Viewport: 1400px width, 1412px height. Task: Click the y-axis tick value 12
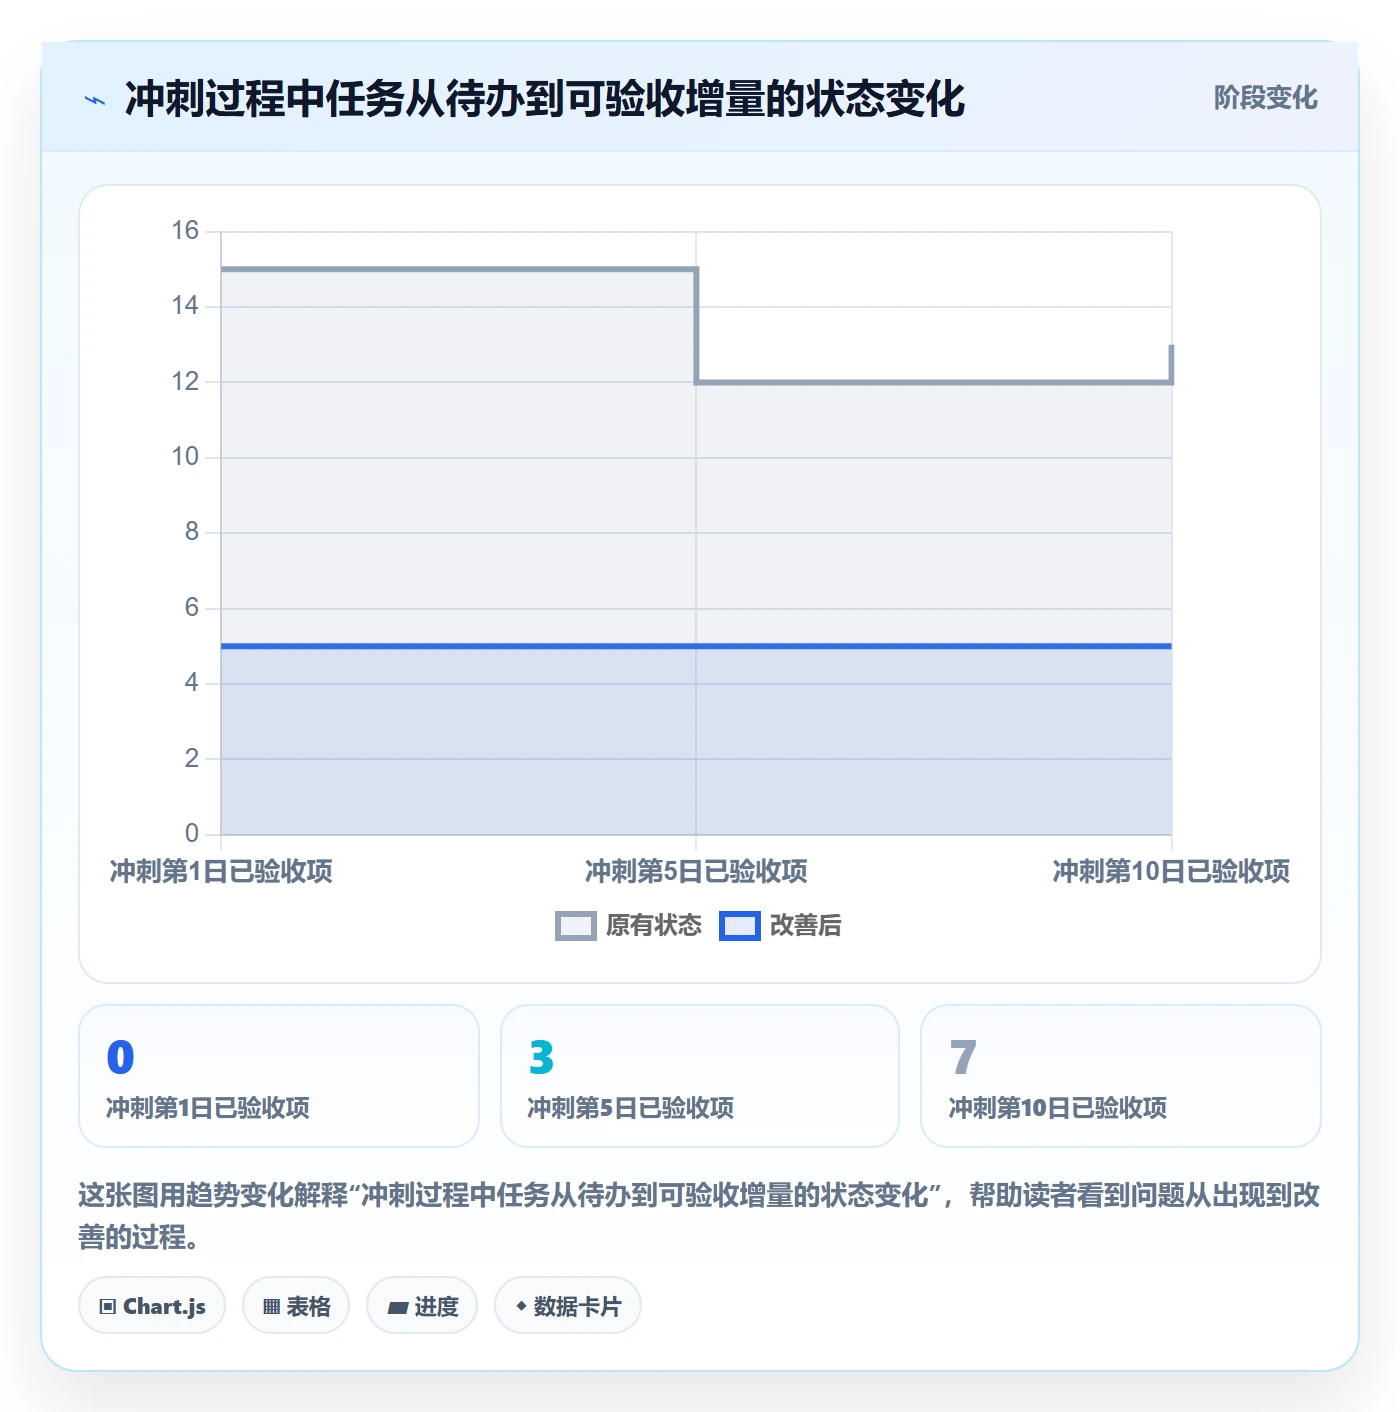pyautogui.click(x=185, y=382)
